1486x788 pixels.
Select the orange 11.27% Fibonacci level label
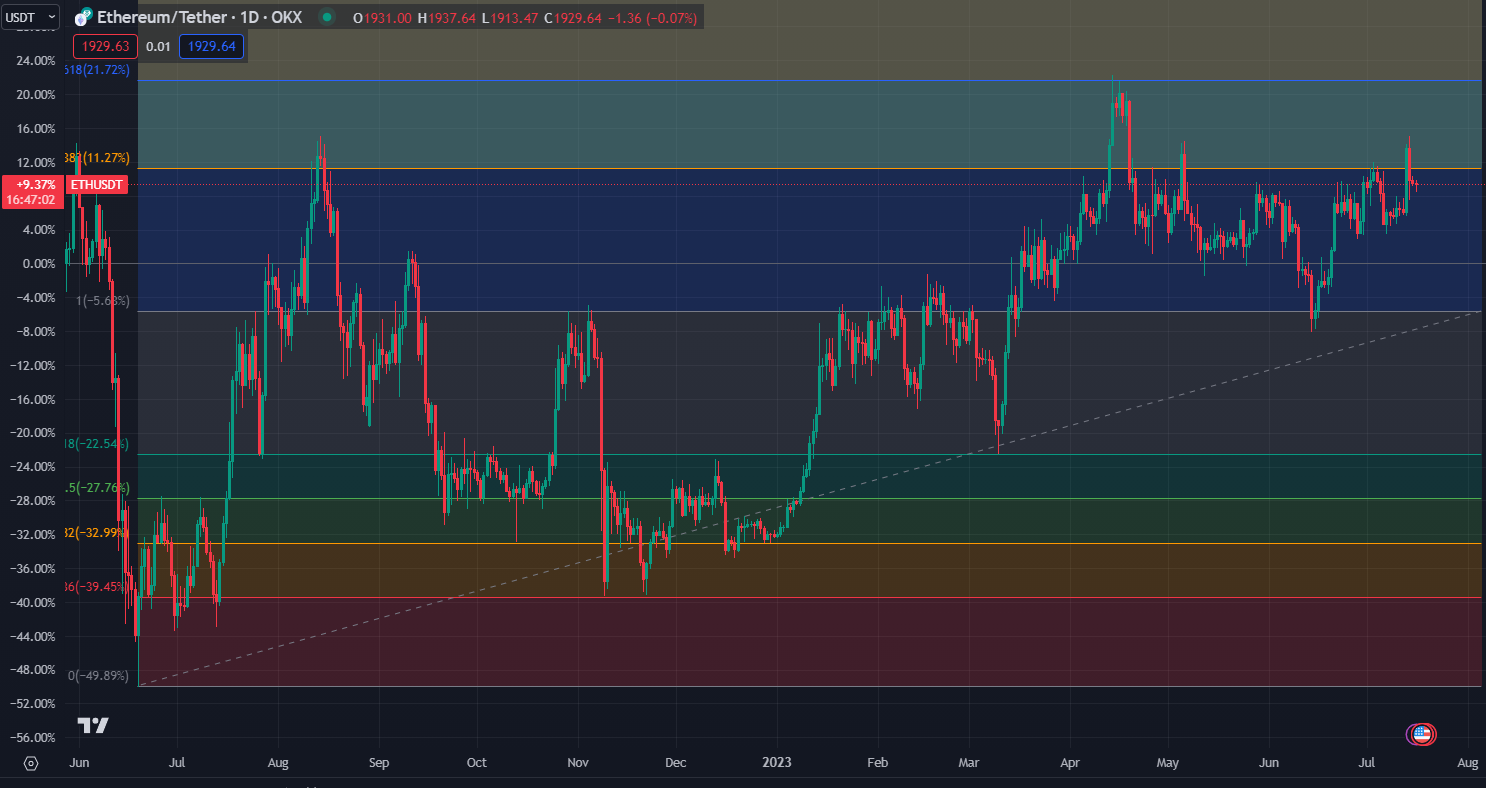click(98, 157)
